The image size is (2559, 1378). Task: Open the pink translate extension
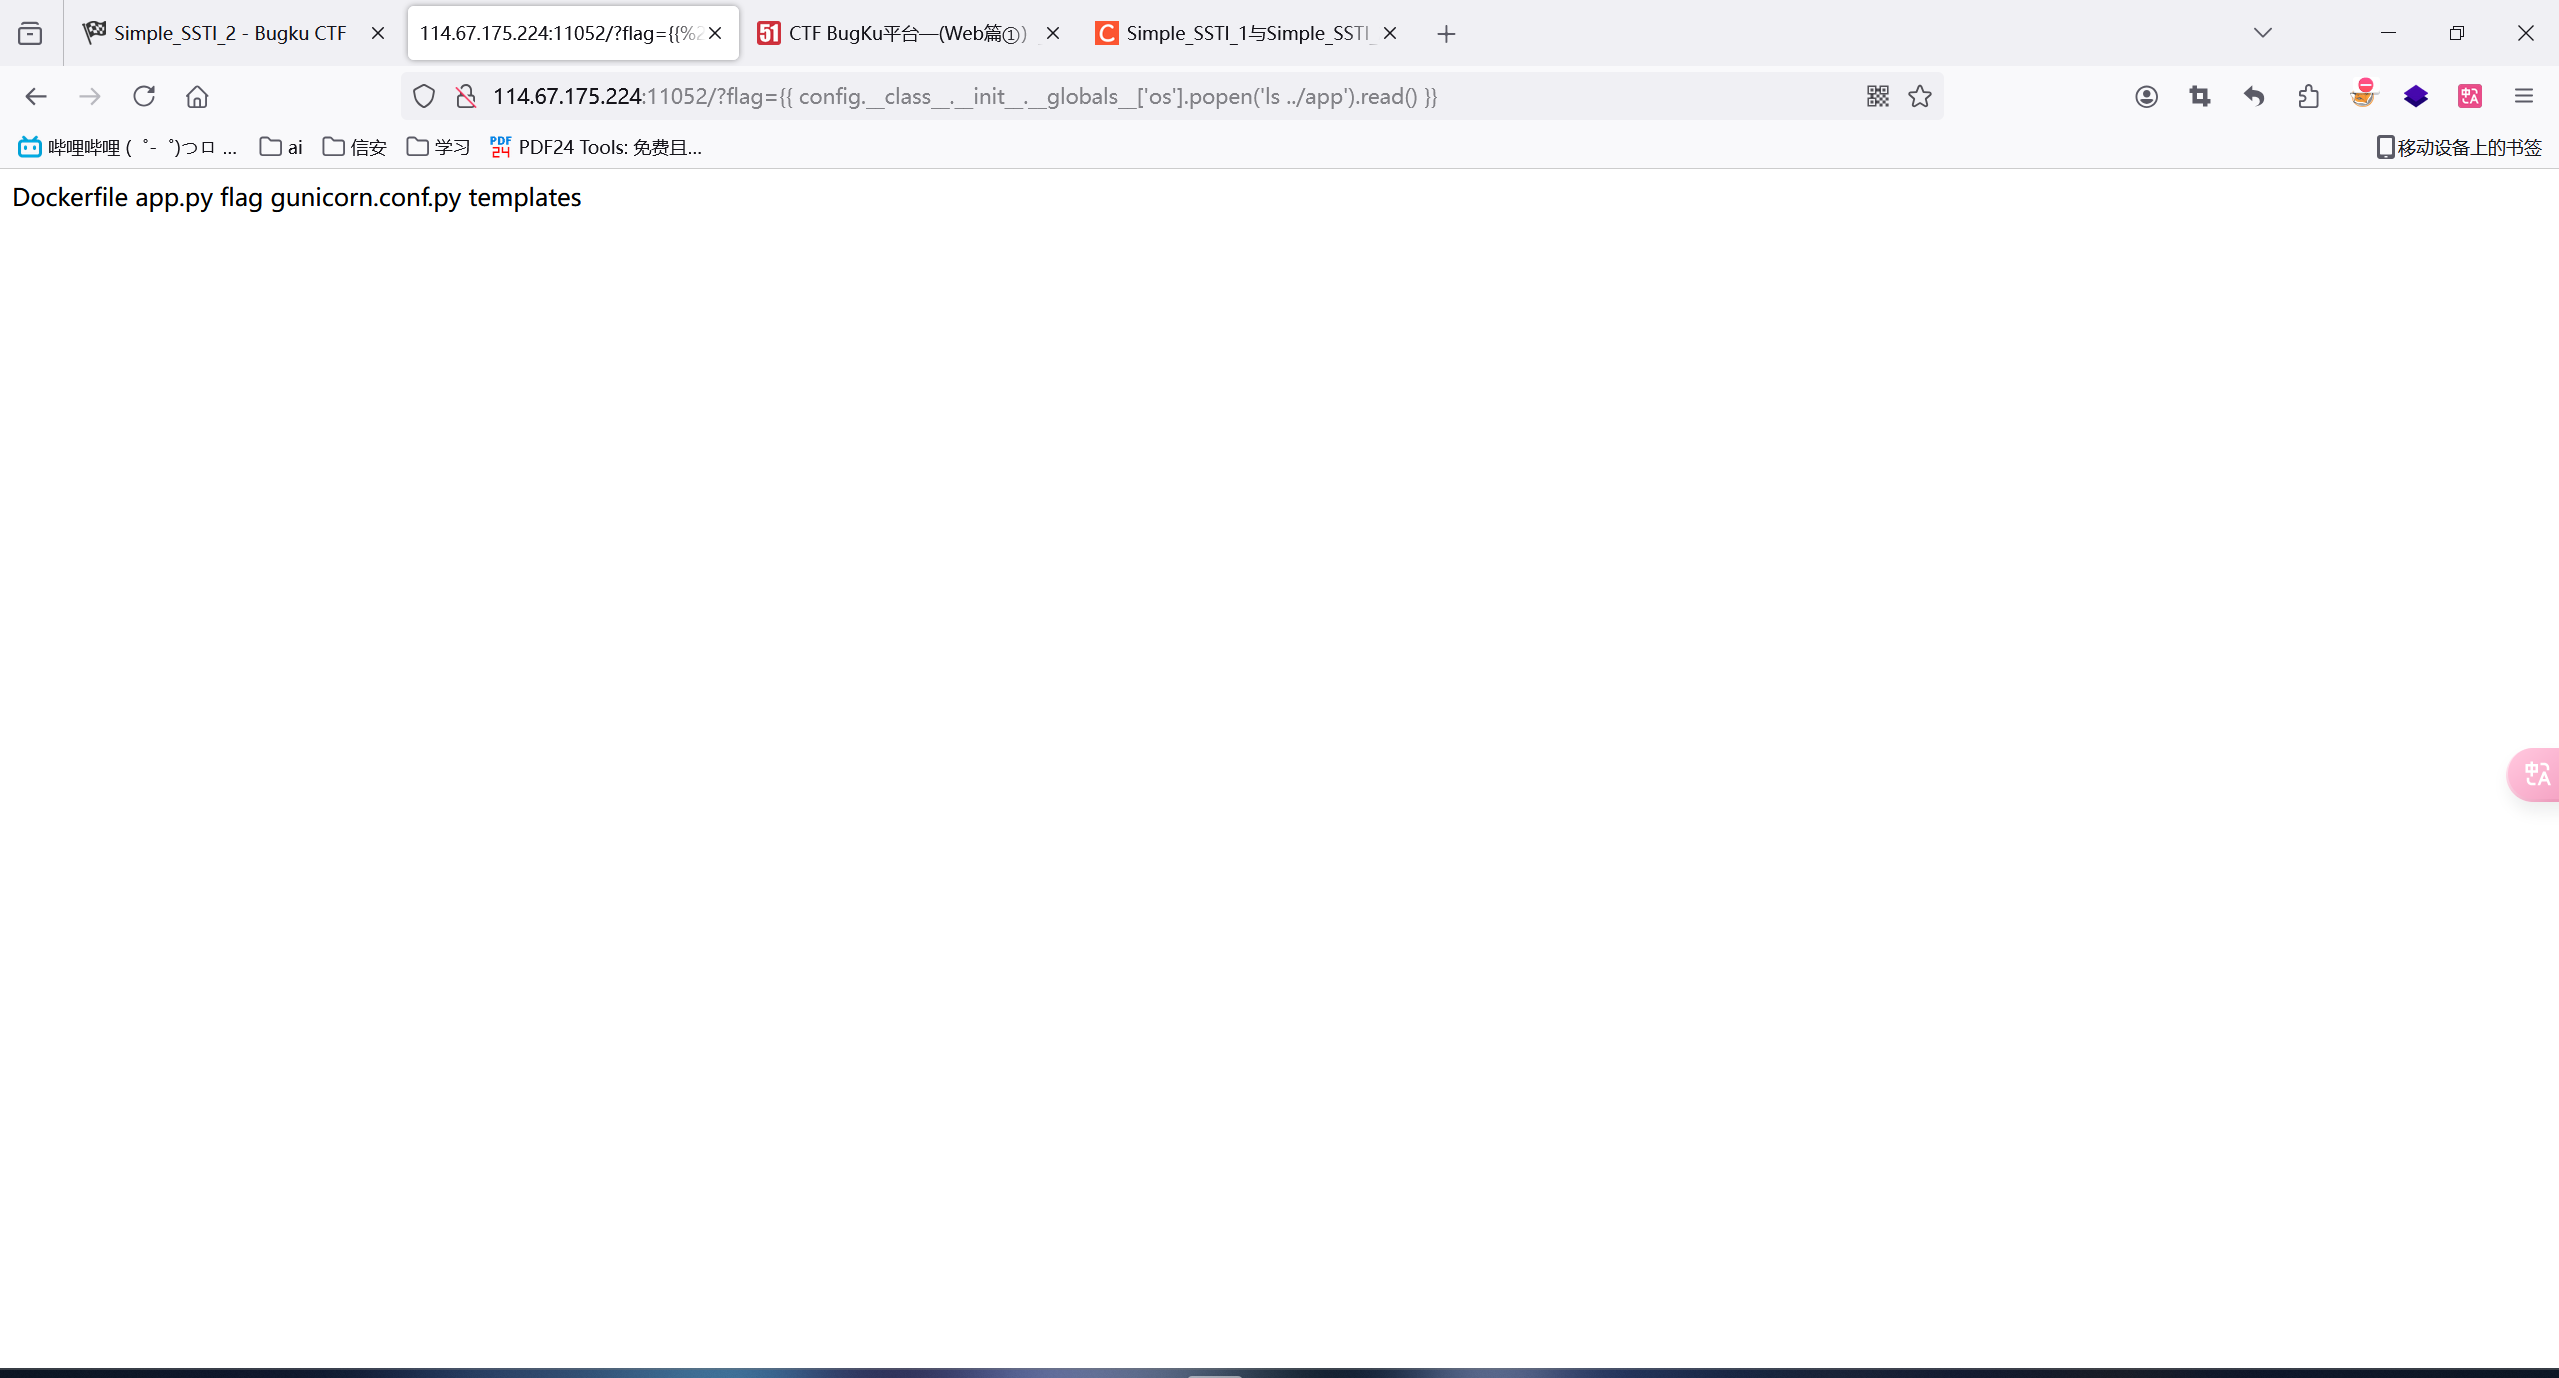pos(2470,96)
